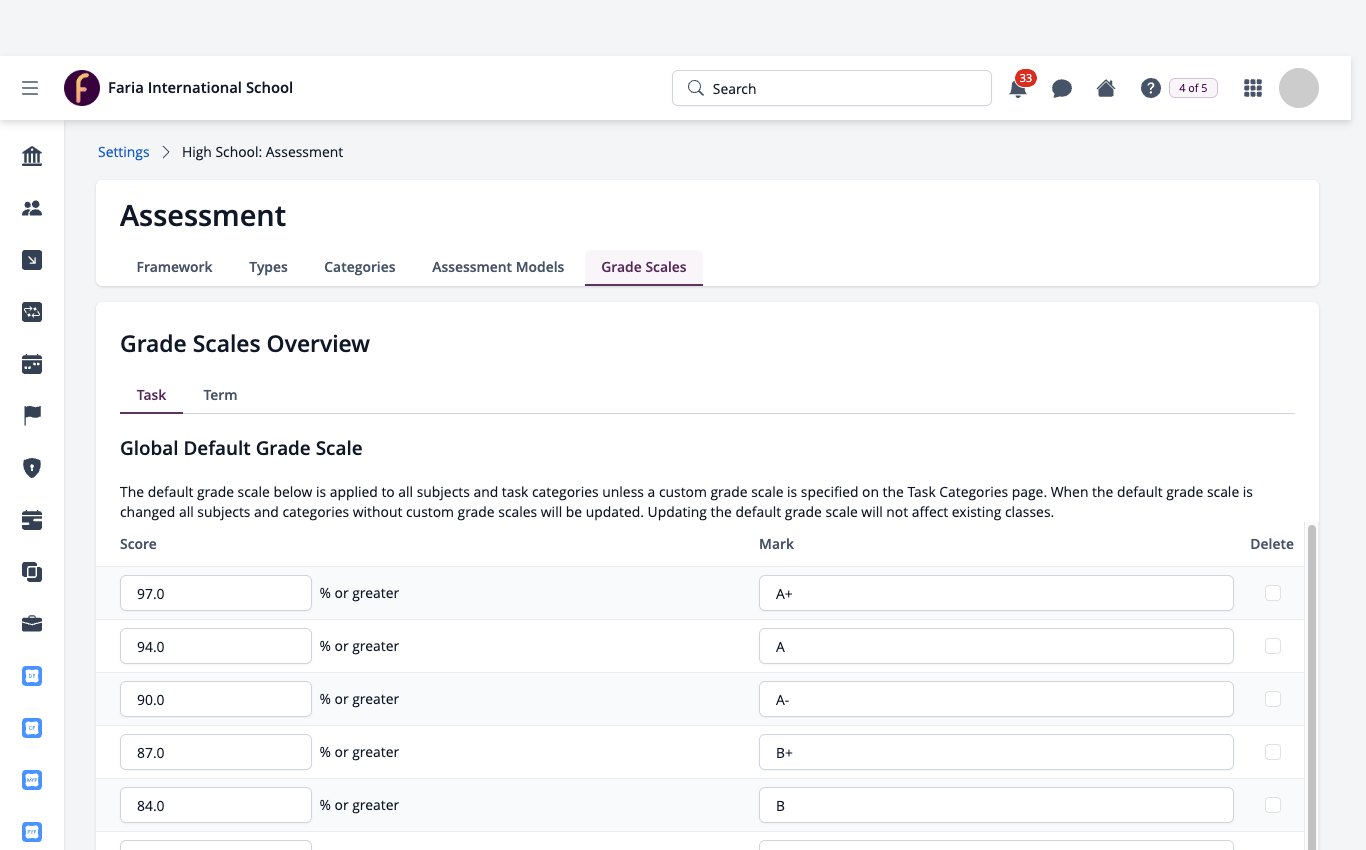This screenshot has width=1366, height=850.
Task: Open the Categories tab
Action: click(x=360, y=267)
